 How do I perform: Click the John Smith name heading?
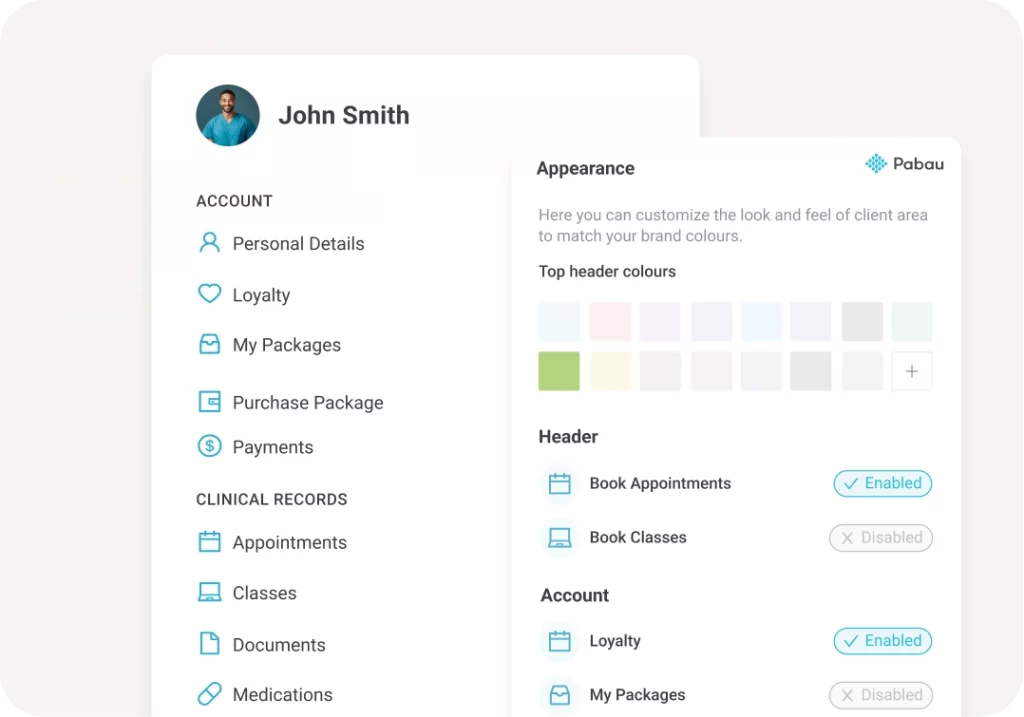click(344, 115)
